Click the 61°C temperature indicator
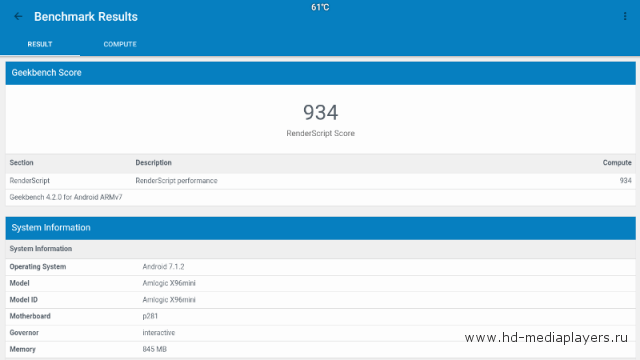This screenshot has width=640, height=360. tap(320, 7)
